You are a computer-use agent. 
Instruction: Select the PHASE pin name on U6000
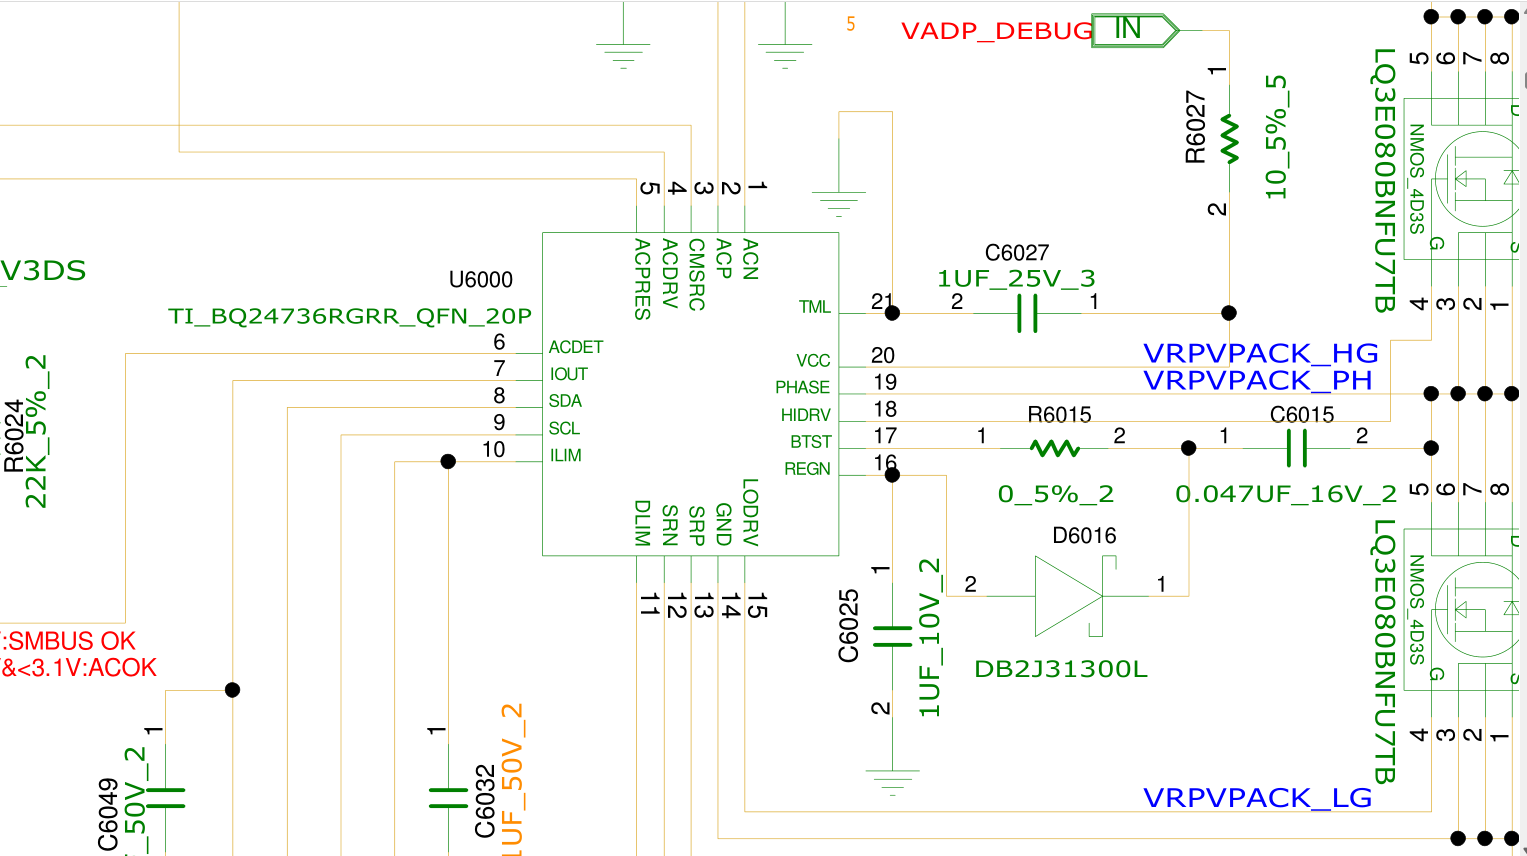tap(803, 388)
